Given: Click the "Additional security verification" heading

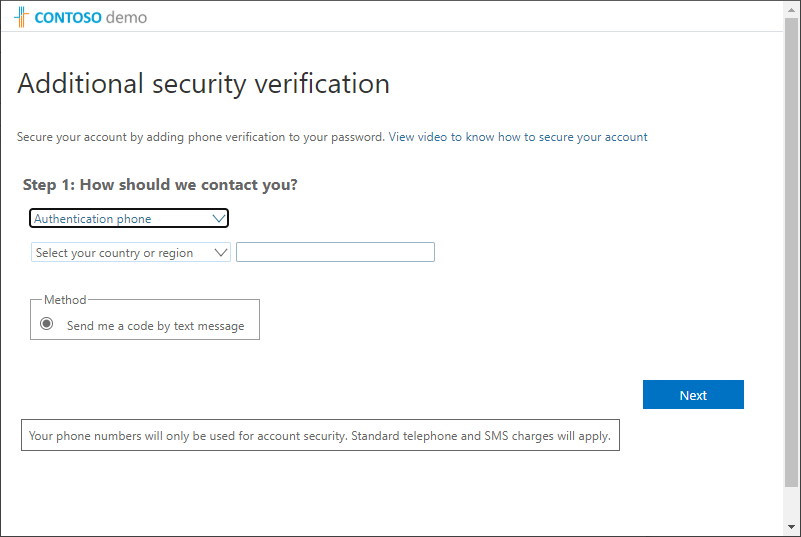Looking at the screenshot, I should click(203, 83).
